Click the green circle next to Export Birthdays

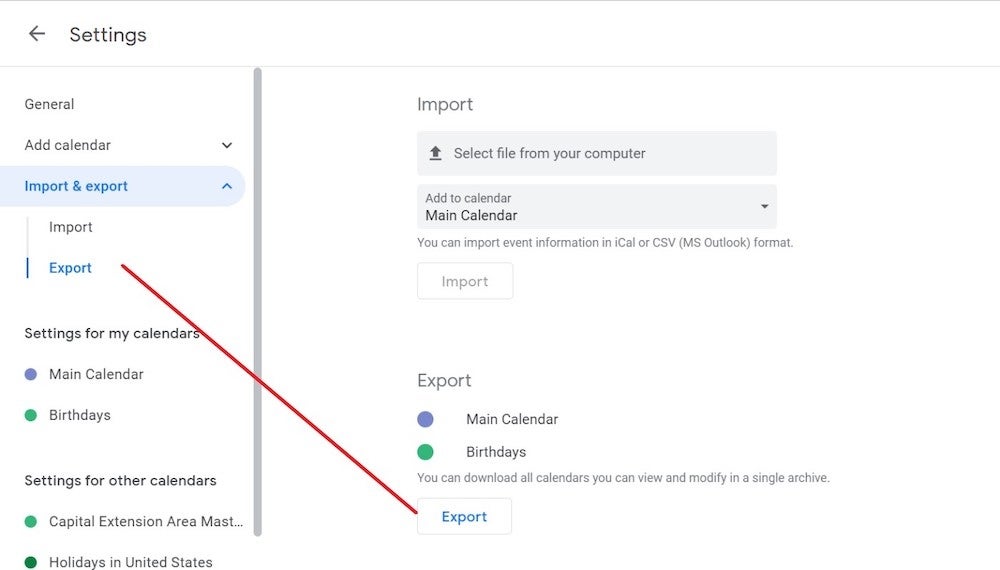click(x=425, y=452)
